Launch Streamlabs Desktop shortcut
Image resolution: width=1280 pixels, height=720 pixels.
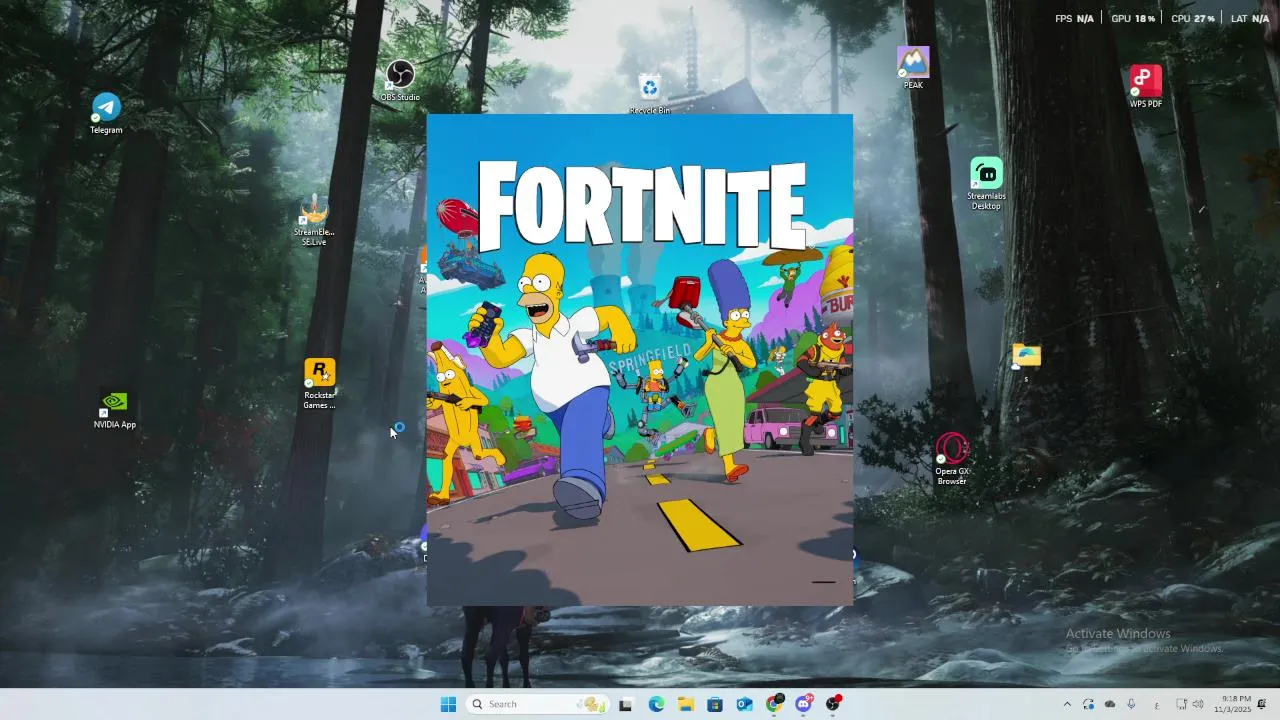(986, 184)
